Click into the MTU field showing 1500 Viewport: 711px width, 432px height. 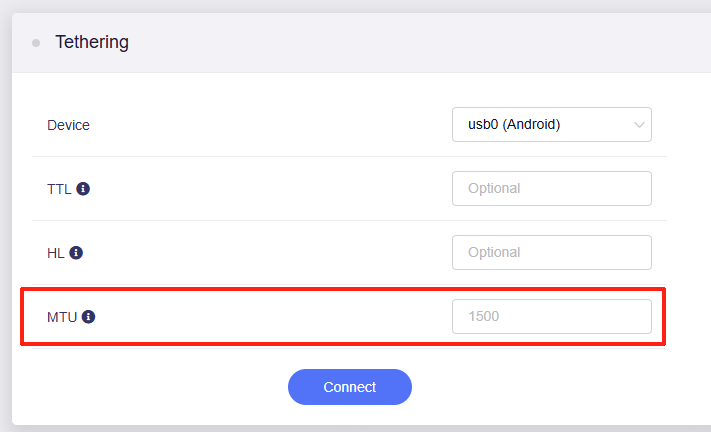click(551, 317)
